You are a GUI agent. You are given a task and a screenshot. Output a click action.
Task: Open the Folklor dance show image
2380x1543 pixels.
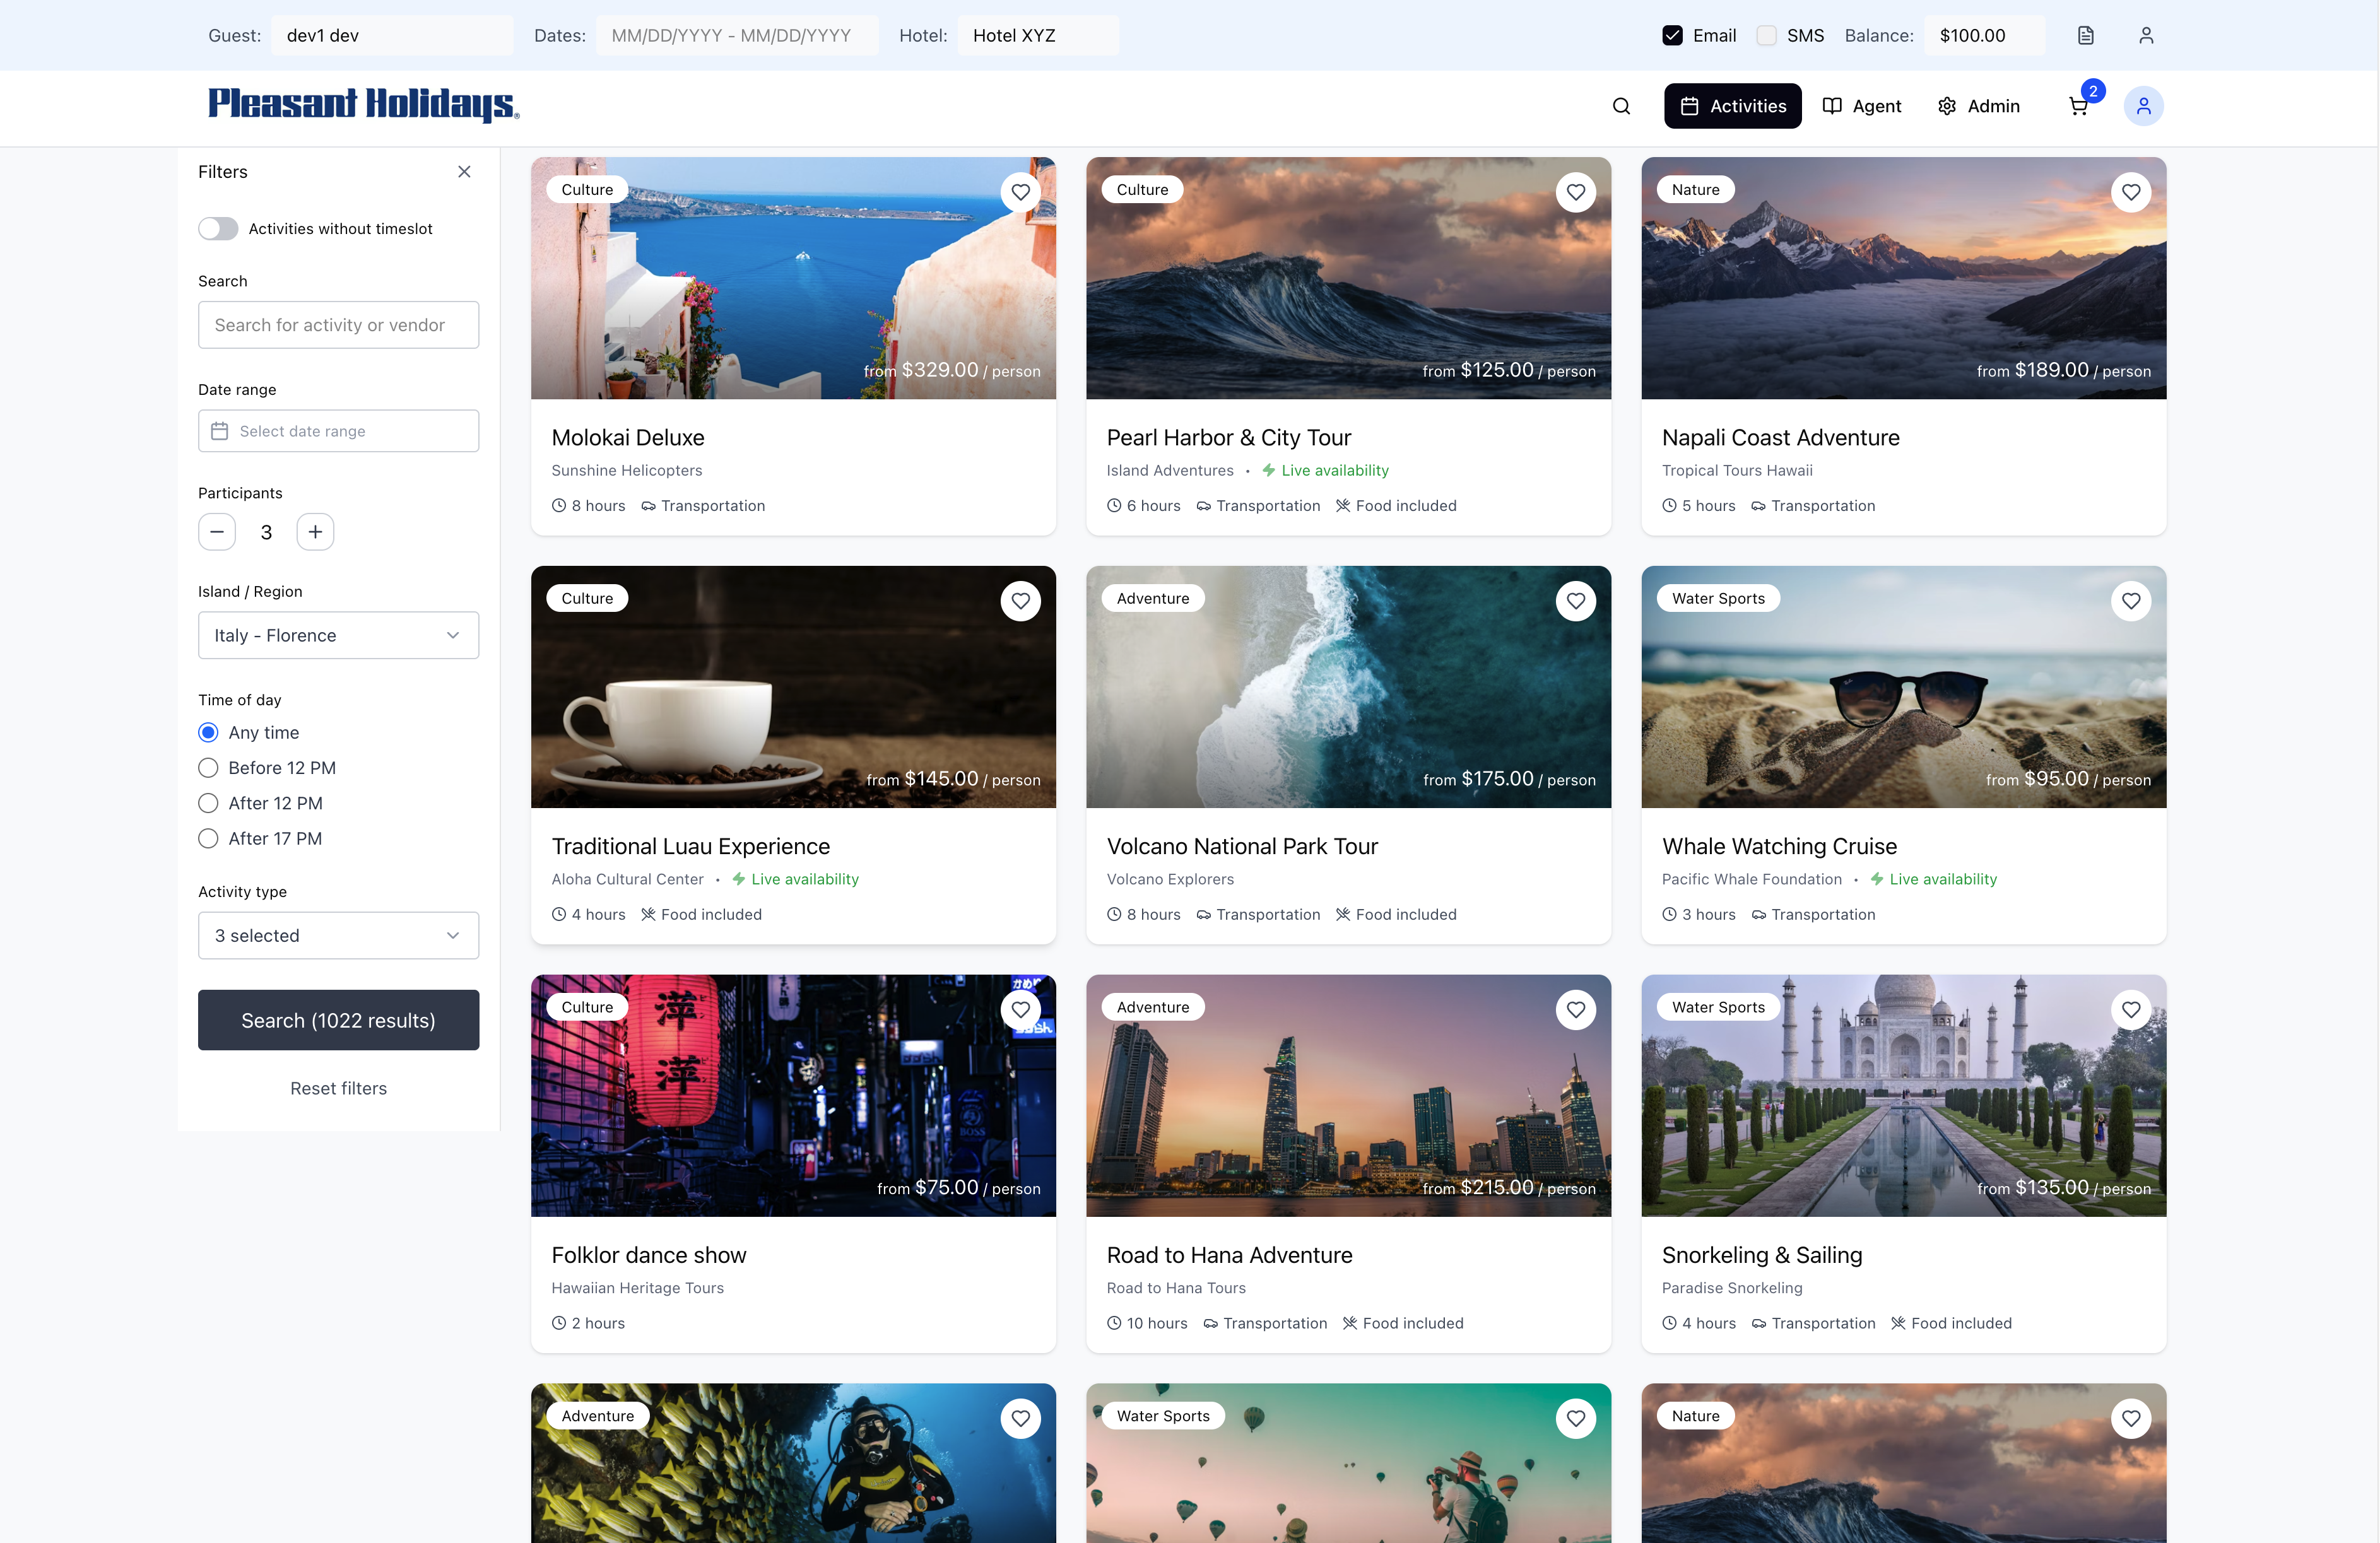(793, 1096)
